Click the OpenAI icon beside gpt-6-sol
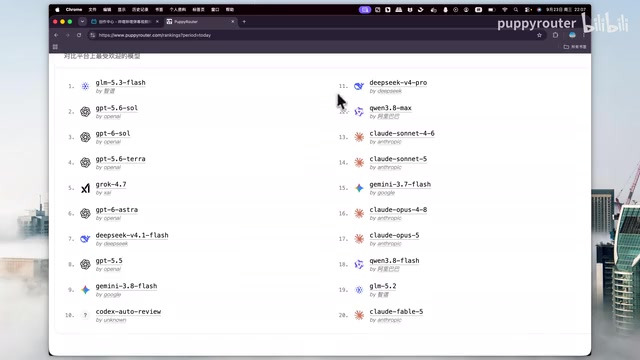 (x=85, y=137)
